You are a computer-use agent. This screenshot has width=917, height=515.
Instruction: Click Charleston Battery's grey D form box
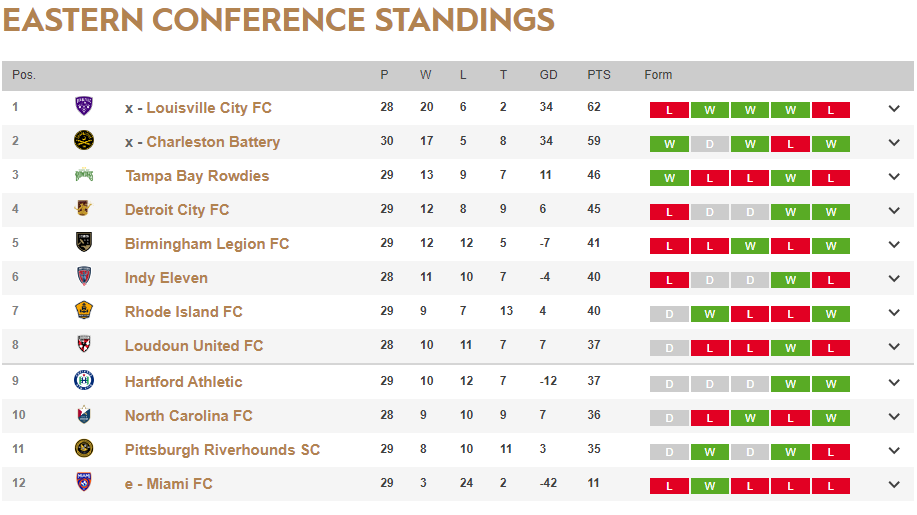point(709,144)
